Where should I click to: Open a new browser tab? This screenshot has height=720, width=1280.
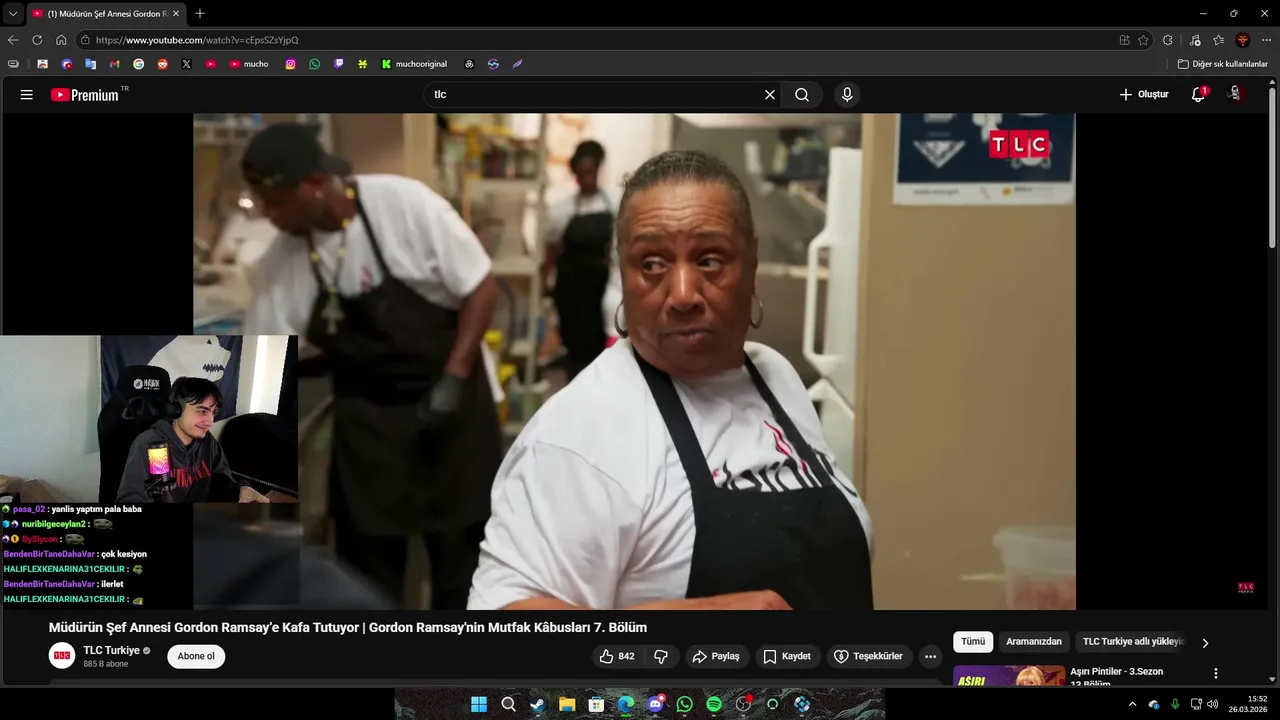coord(200,14)
